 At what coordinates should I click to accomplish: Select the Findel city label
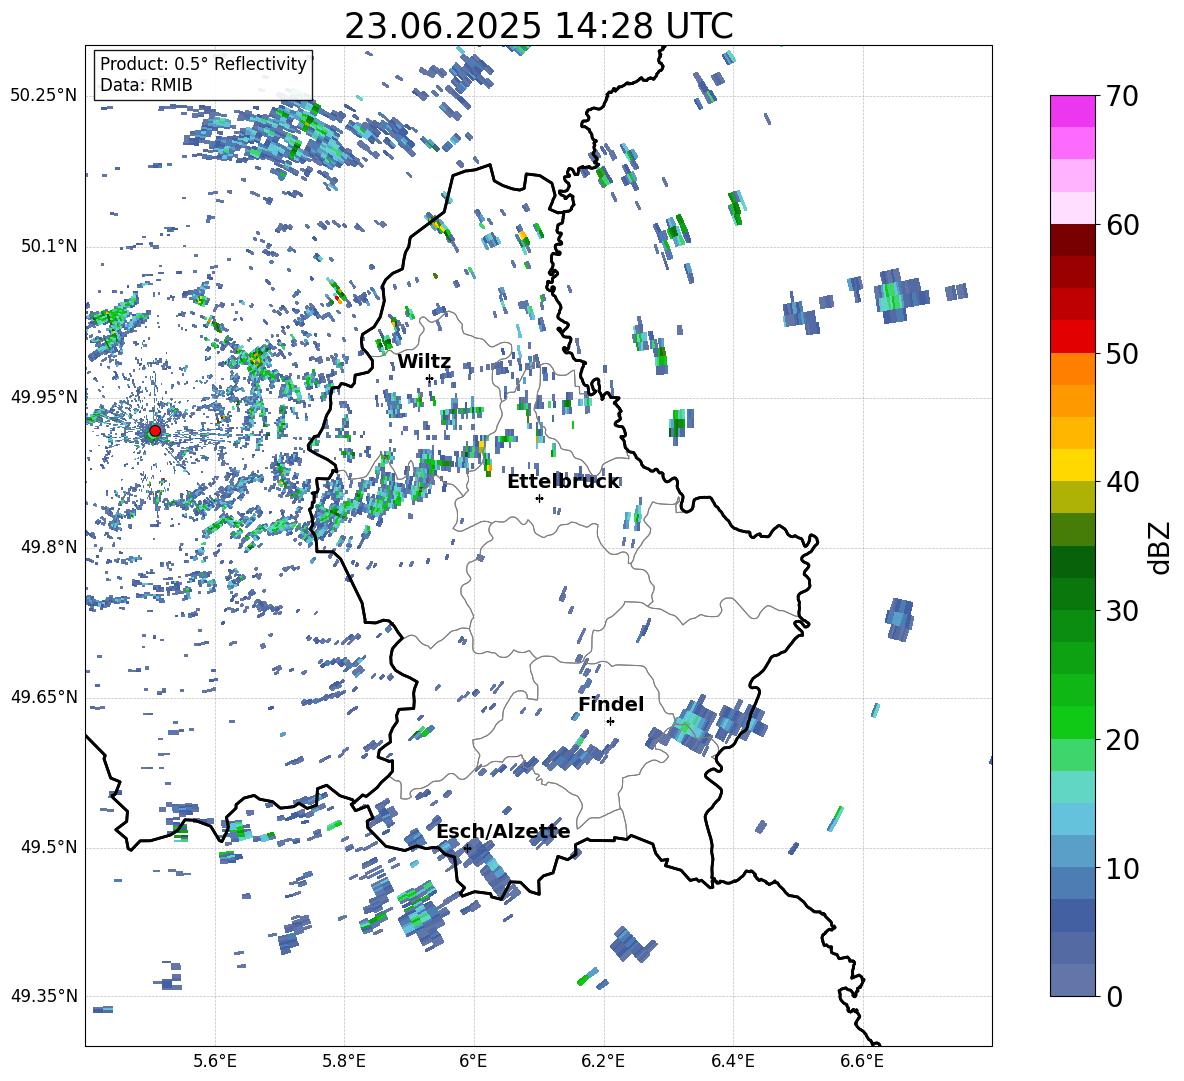[x=611, y=704]
